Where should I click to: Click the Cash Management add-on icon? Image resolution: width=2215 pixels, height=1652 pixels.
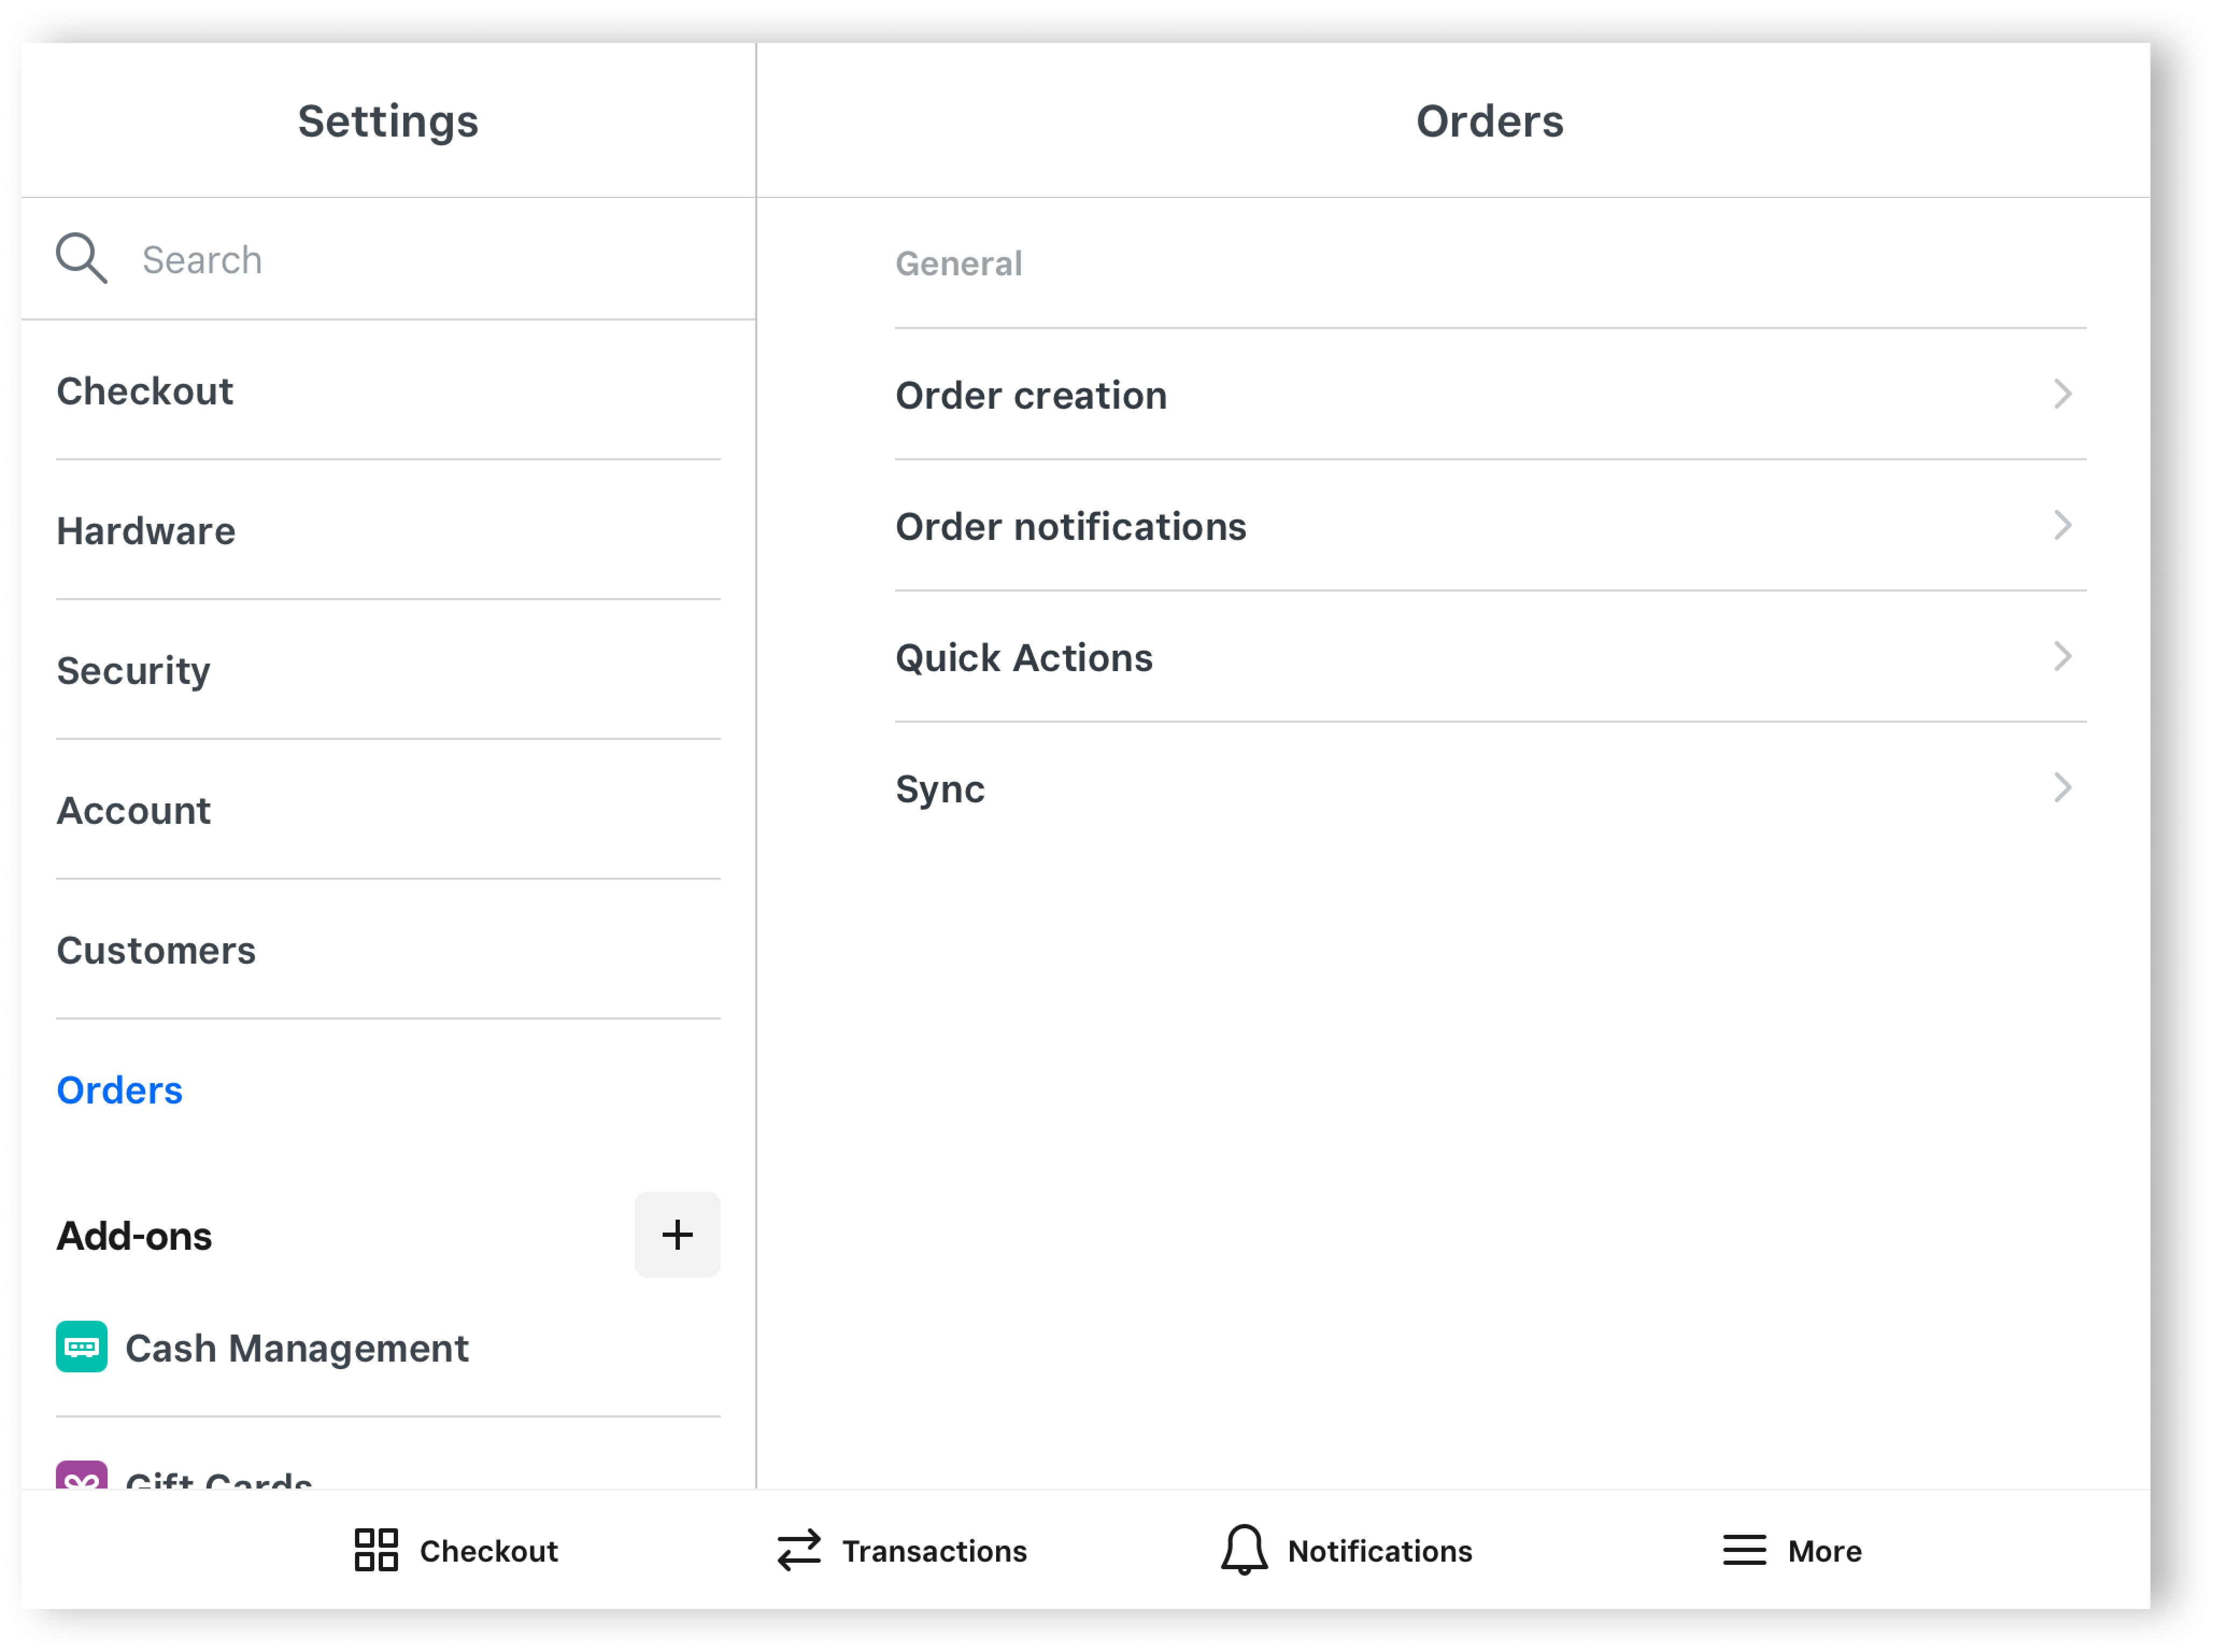point(81,1347)
